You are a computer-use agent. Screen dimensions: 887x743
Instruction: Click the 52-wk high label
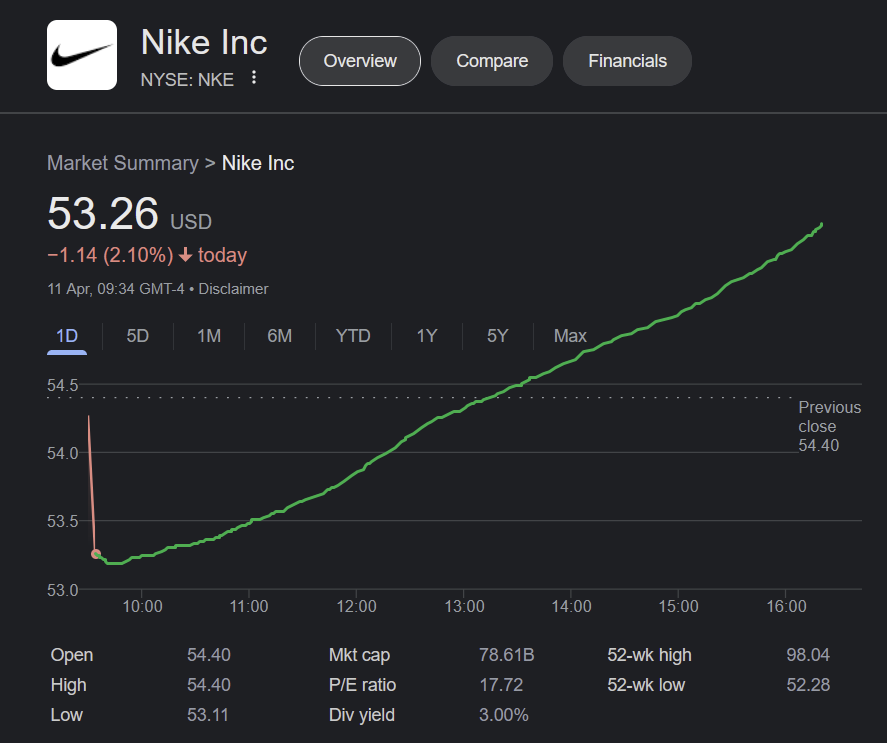coord(649,655)
